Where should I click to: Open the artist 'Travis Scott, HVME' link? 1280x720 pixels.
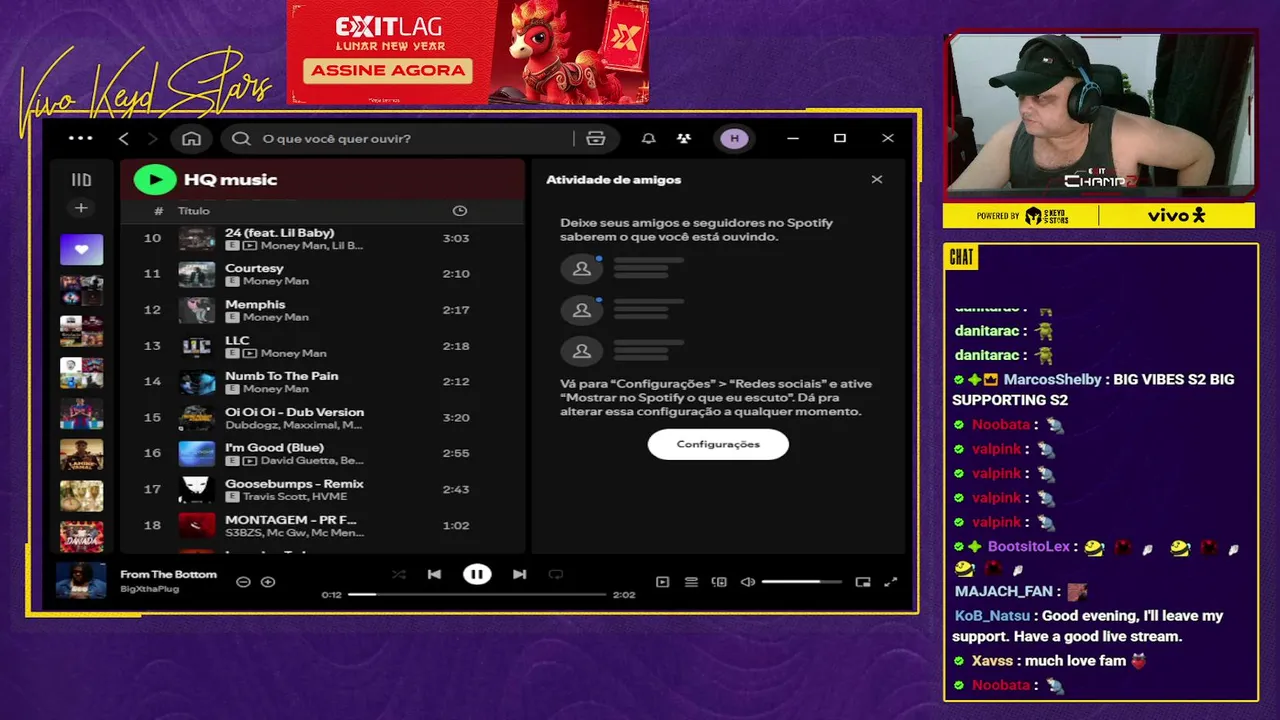tap(293, 497)
